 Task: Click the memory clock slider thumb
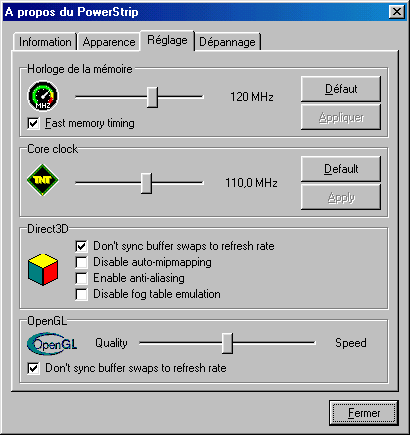(152, 97)
